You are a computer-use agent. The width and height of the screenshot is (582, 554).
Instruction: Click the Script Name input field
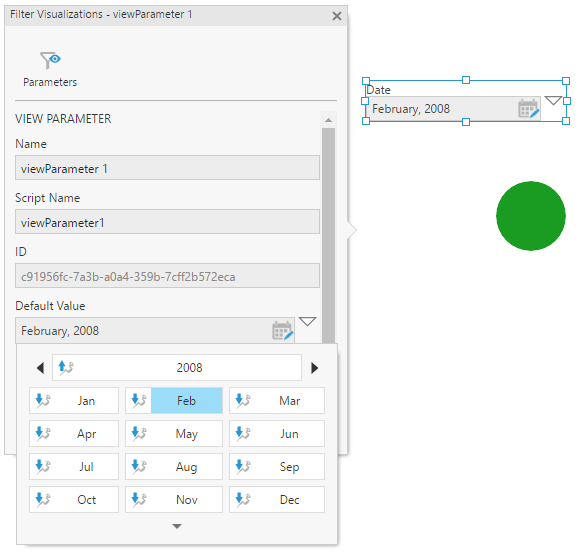(167, 222)
